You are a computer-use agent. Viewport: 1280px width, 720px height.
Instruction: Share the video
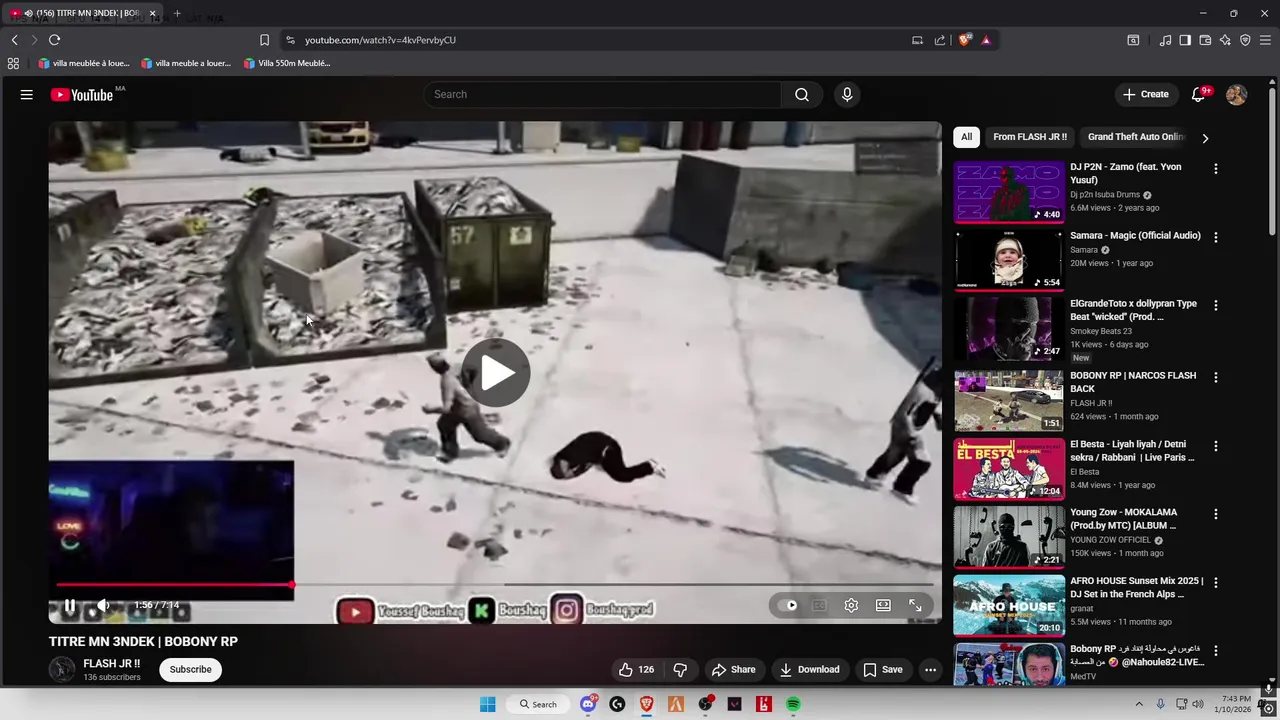click(x=733, y=669)
